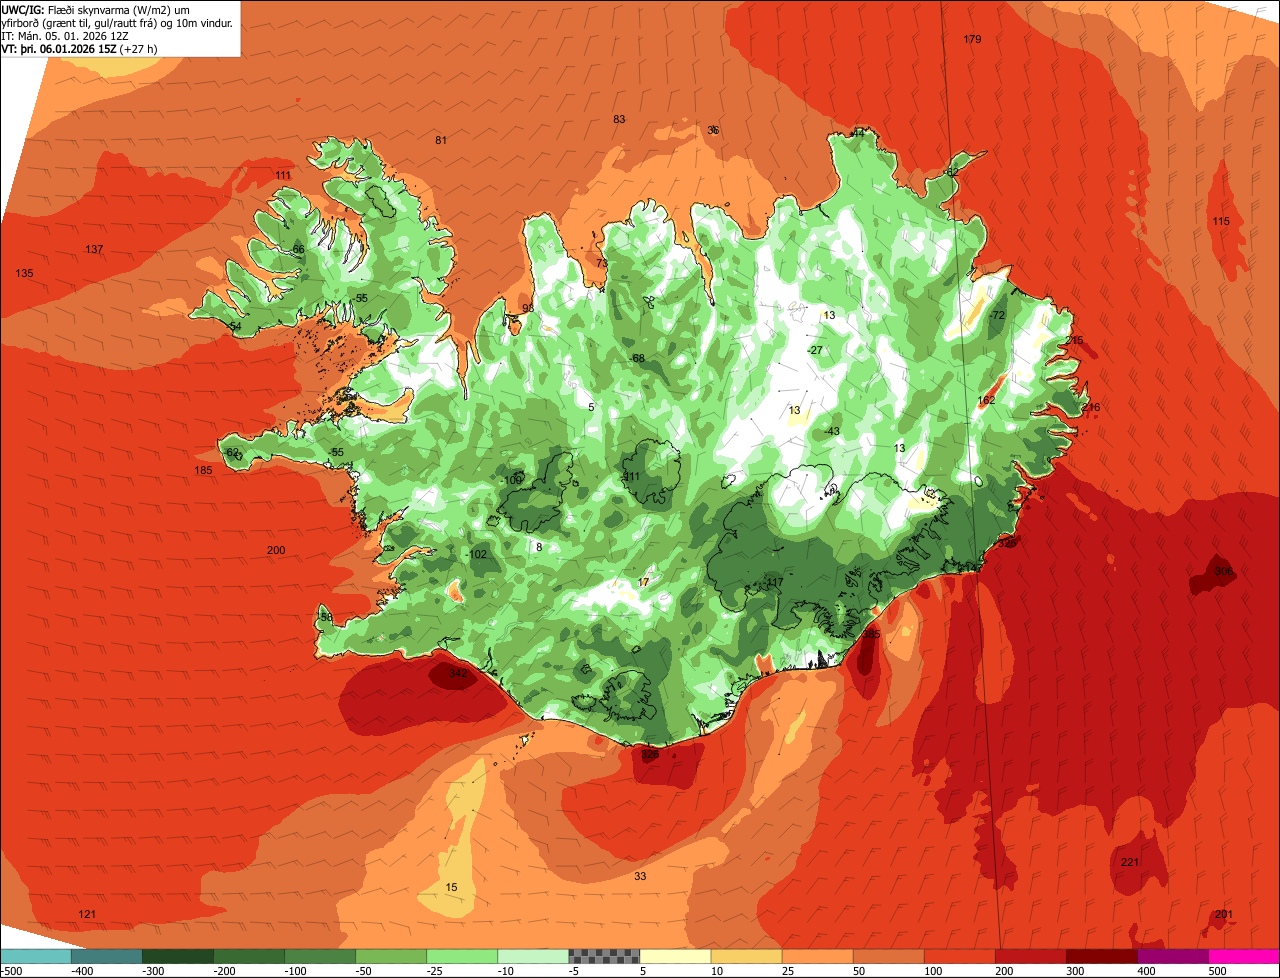Click the 'yfirborð (grænt til, gul/rautt frá)' line
Screen dimensions: 1280x978
(118, 22)
